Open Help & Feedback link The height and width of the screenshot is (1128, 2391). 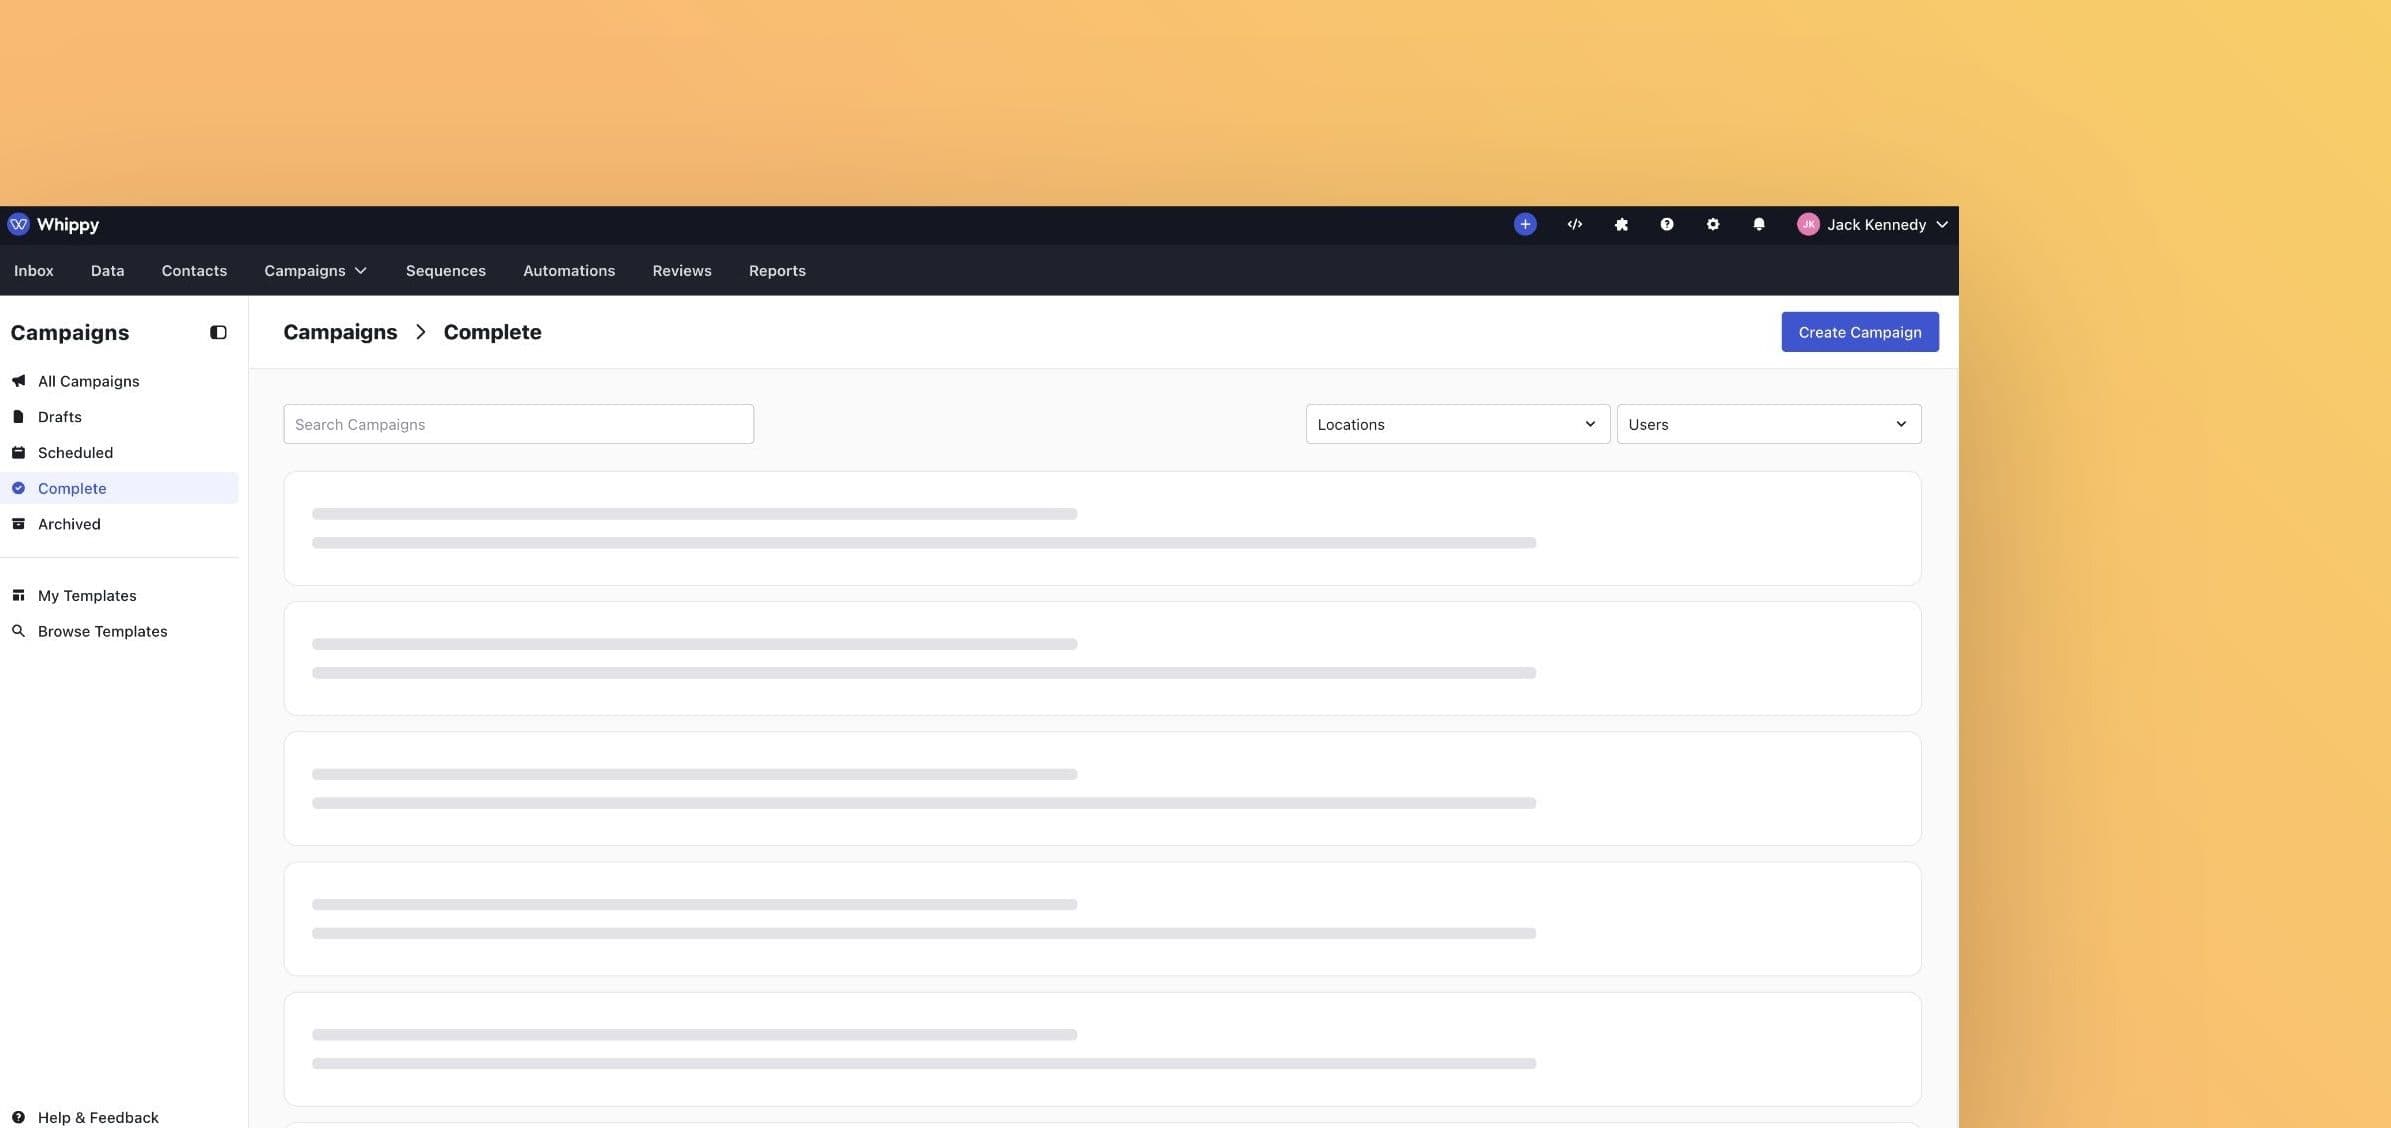click(x=97, y=1117)
